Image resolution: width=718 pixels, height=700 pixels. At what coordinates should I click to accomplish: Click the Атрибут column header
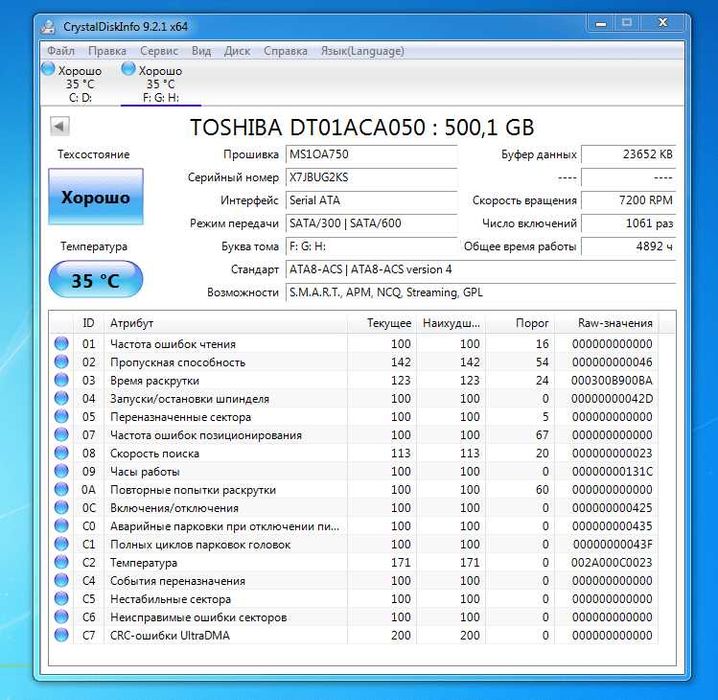click(225, 323)
